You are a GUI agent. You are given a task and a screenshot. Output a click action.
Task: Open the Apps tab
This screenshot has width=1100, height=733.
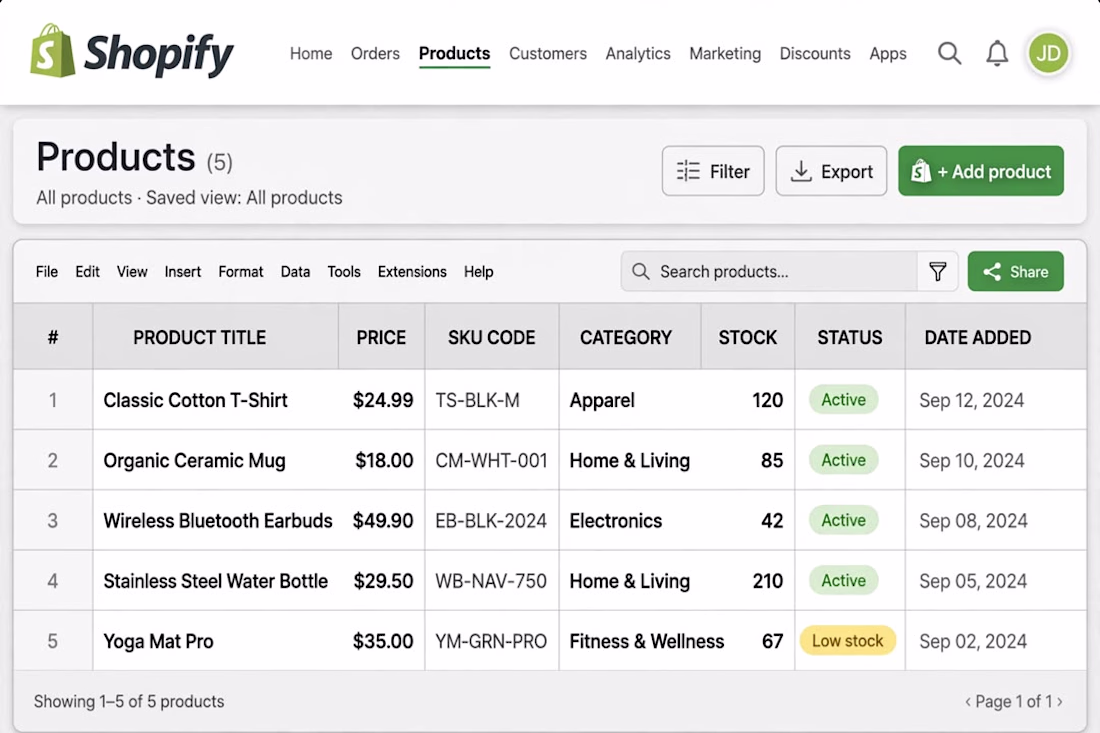[887, 53]
